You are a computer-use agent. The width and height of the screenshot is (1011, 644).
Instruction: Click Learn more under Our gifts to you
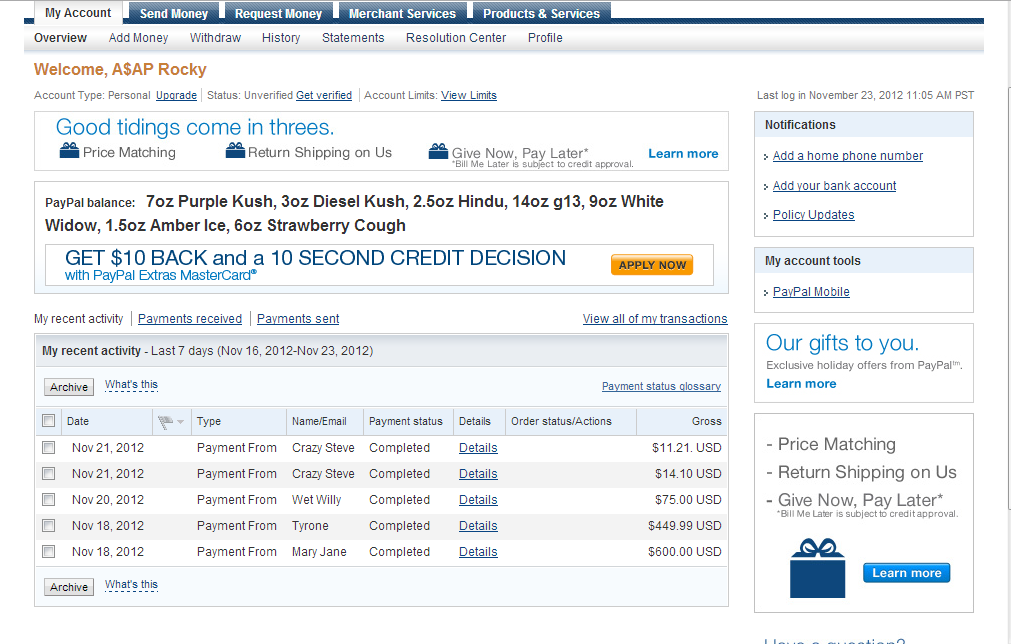[801, 384]
